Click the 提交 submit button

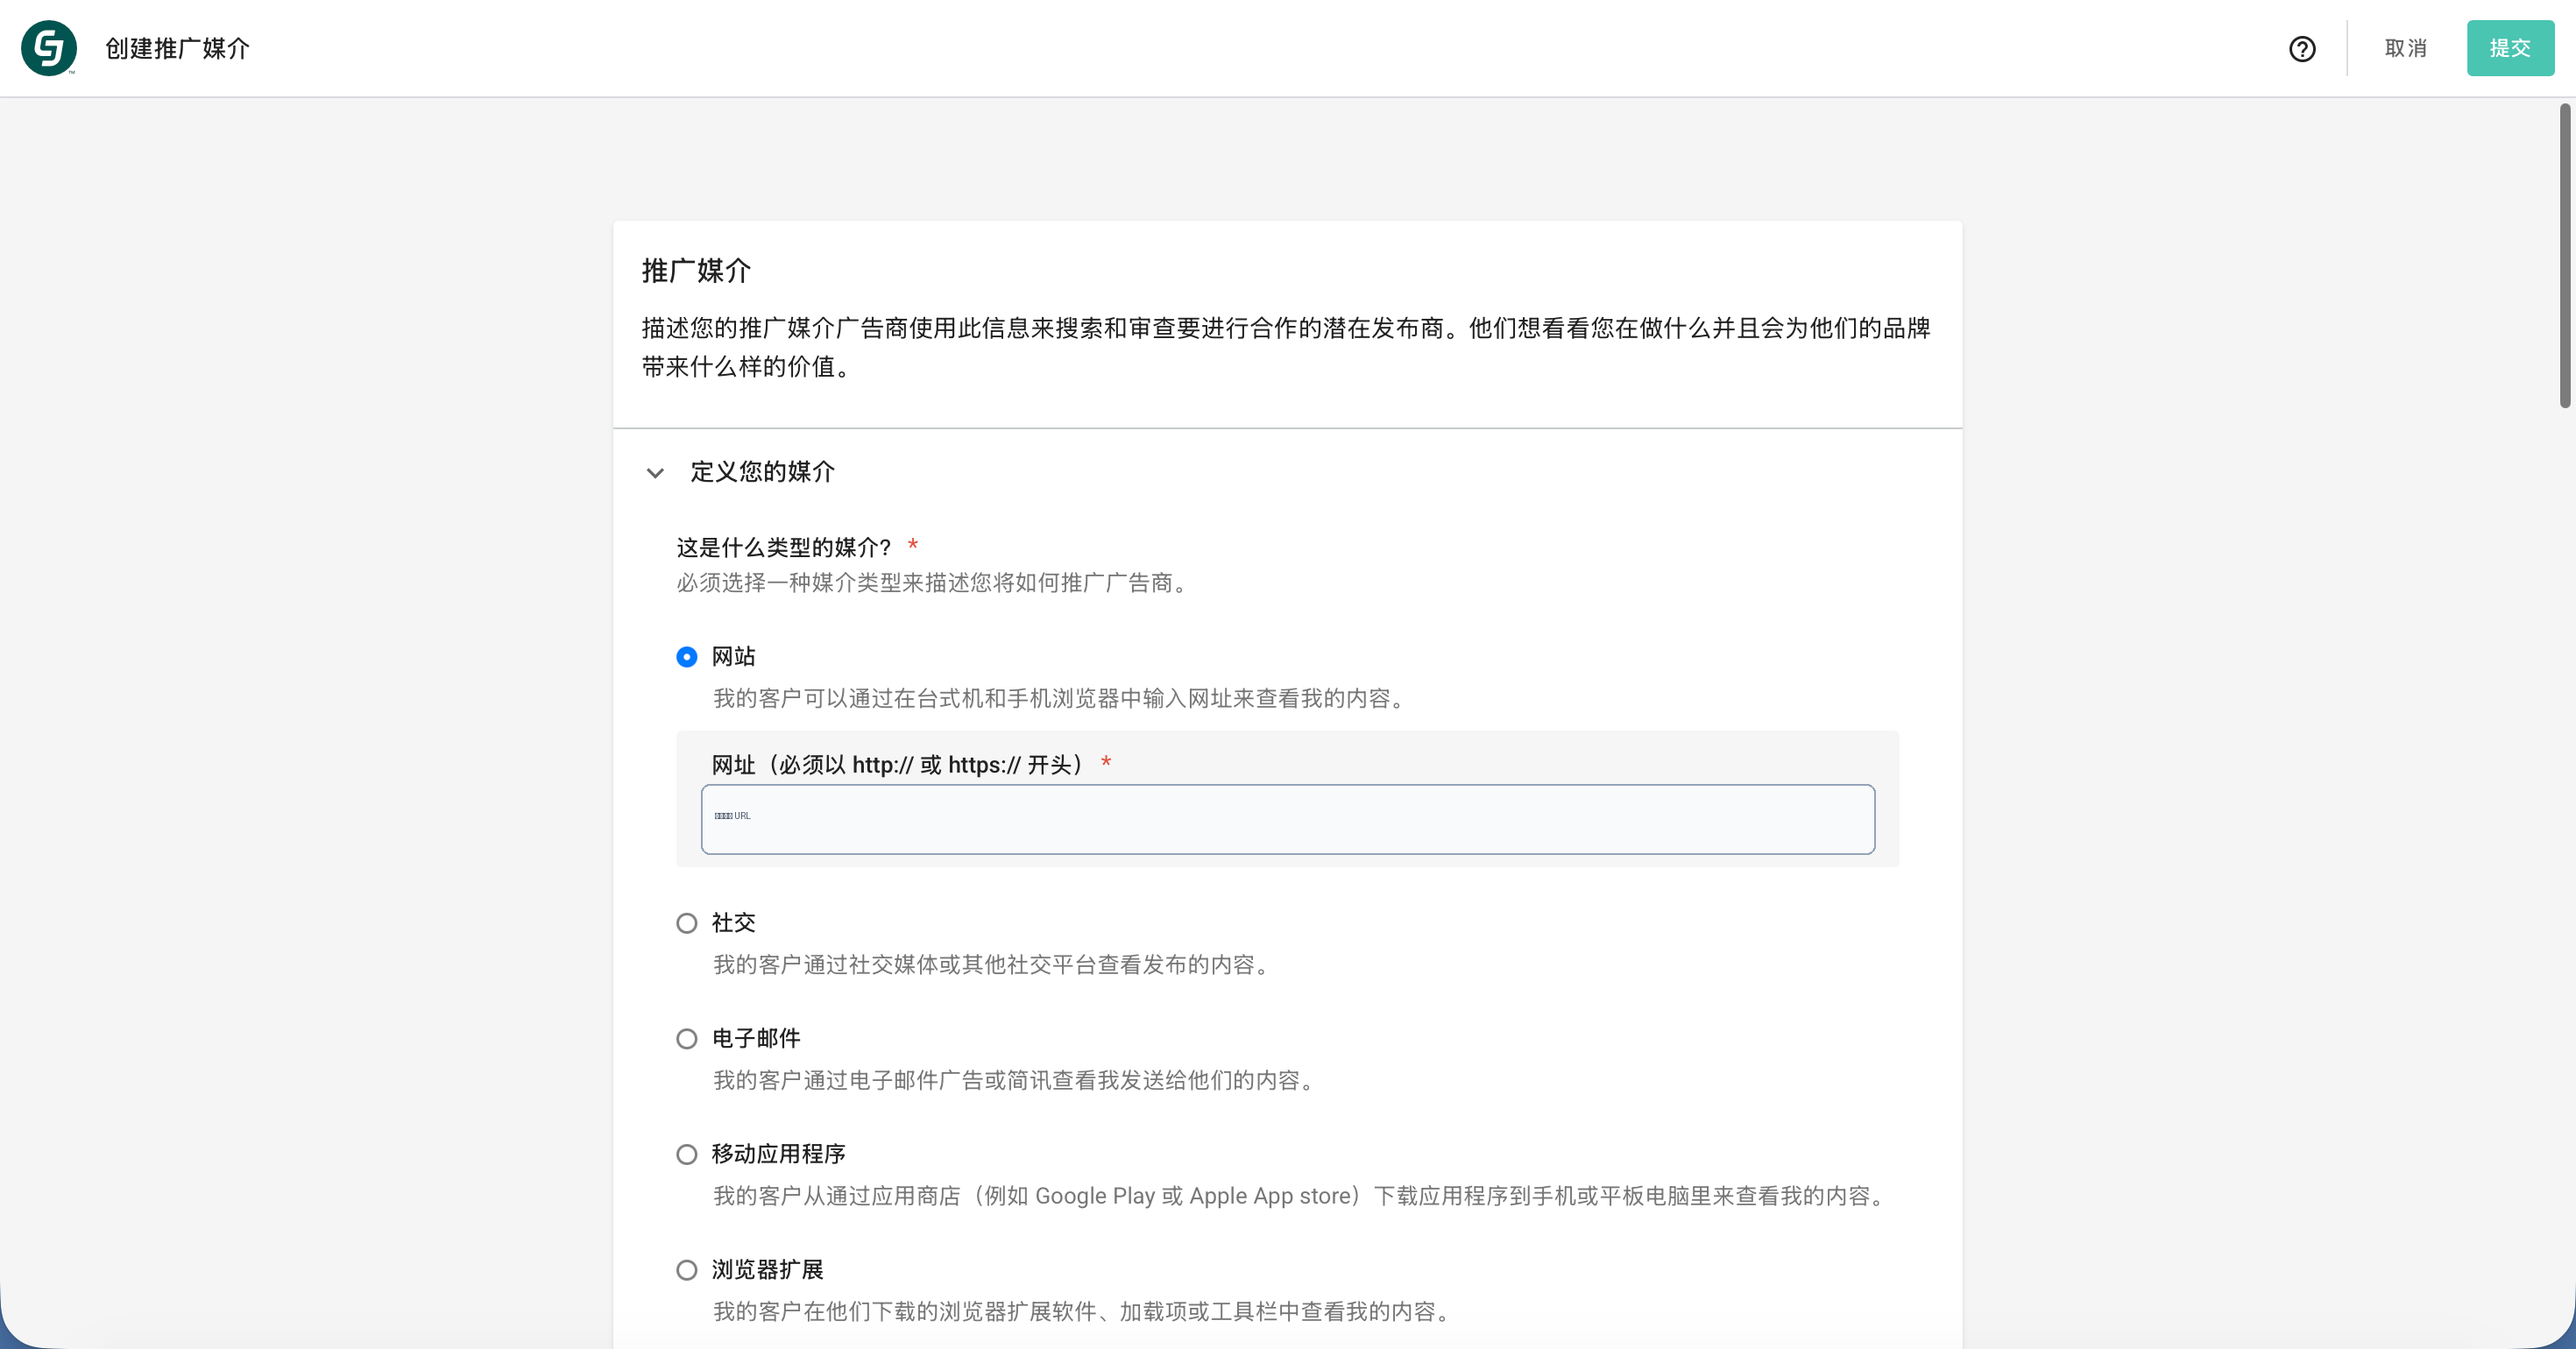click(2510, 48)
